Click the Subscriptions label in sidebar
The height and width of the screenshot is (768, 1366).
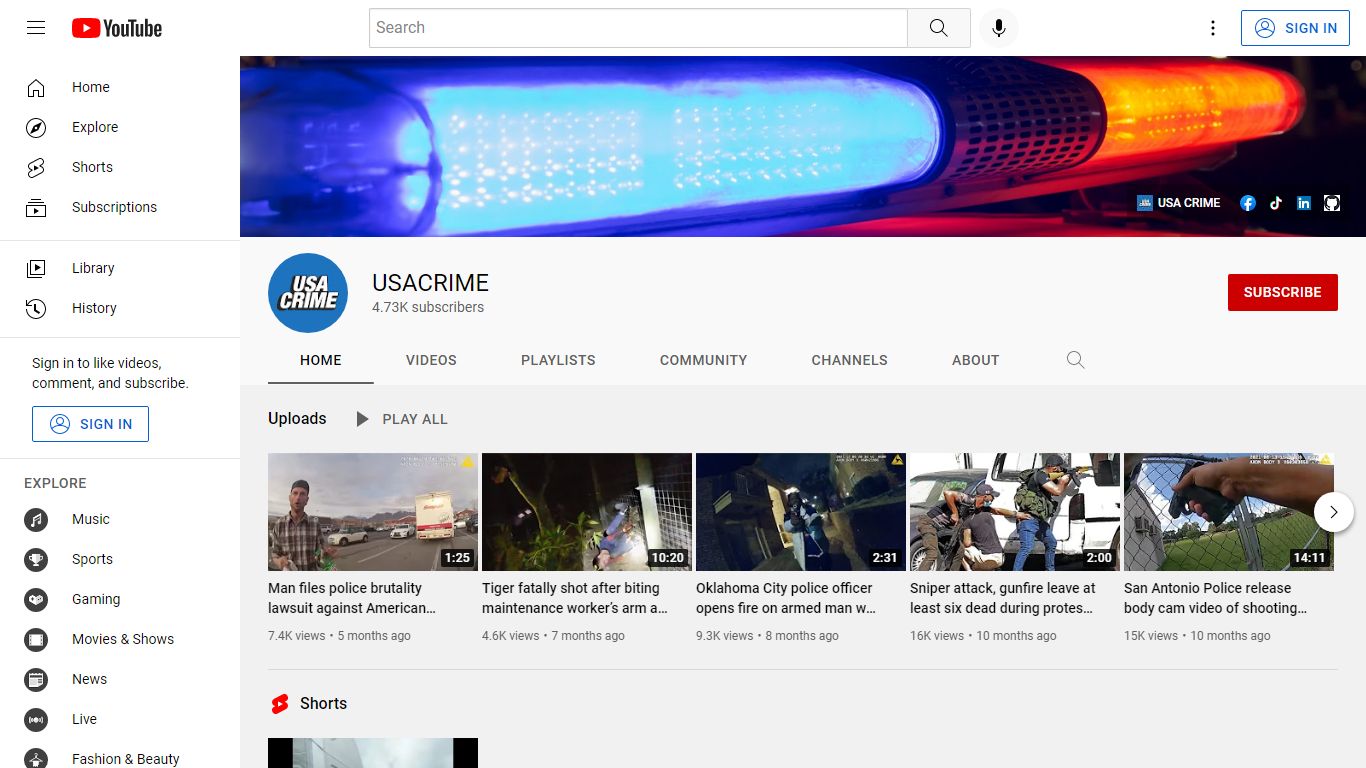(x=114, y=208)
